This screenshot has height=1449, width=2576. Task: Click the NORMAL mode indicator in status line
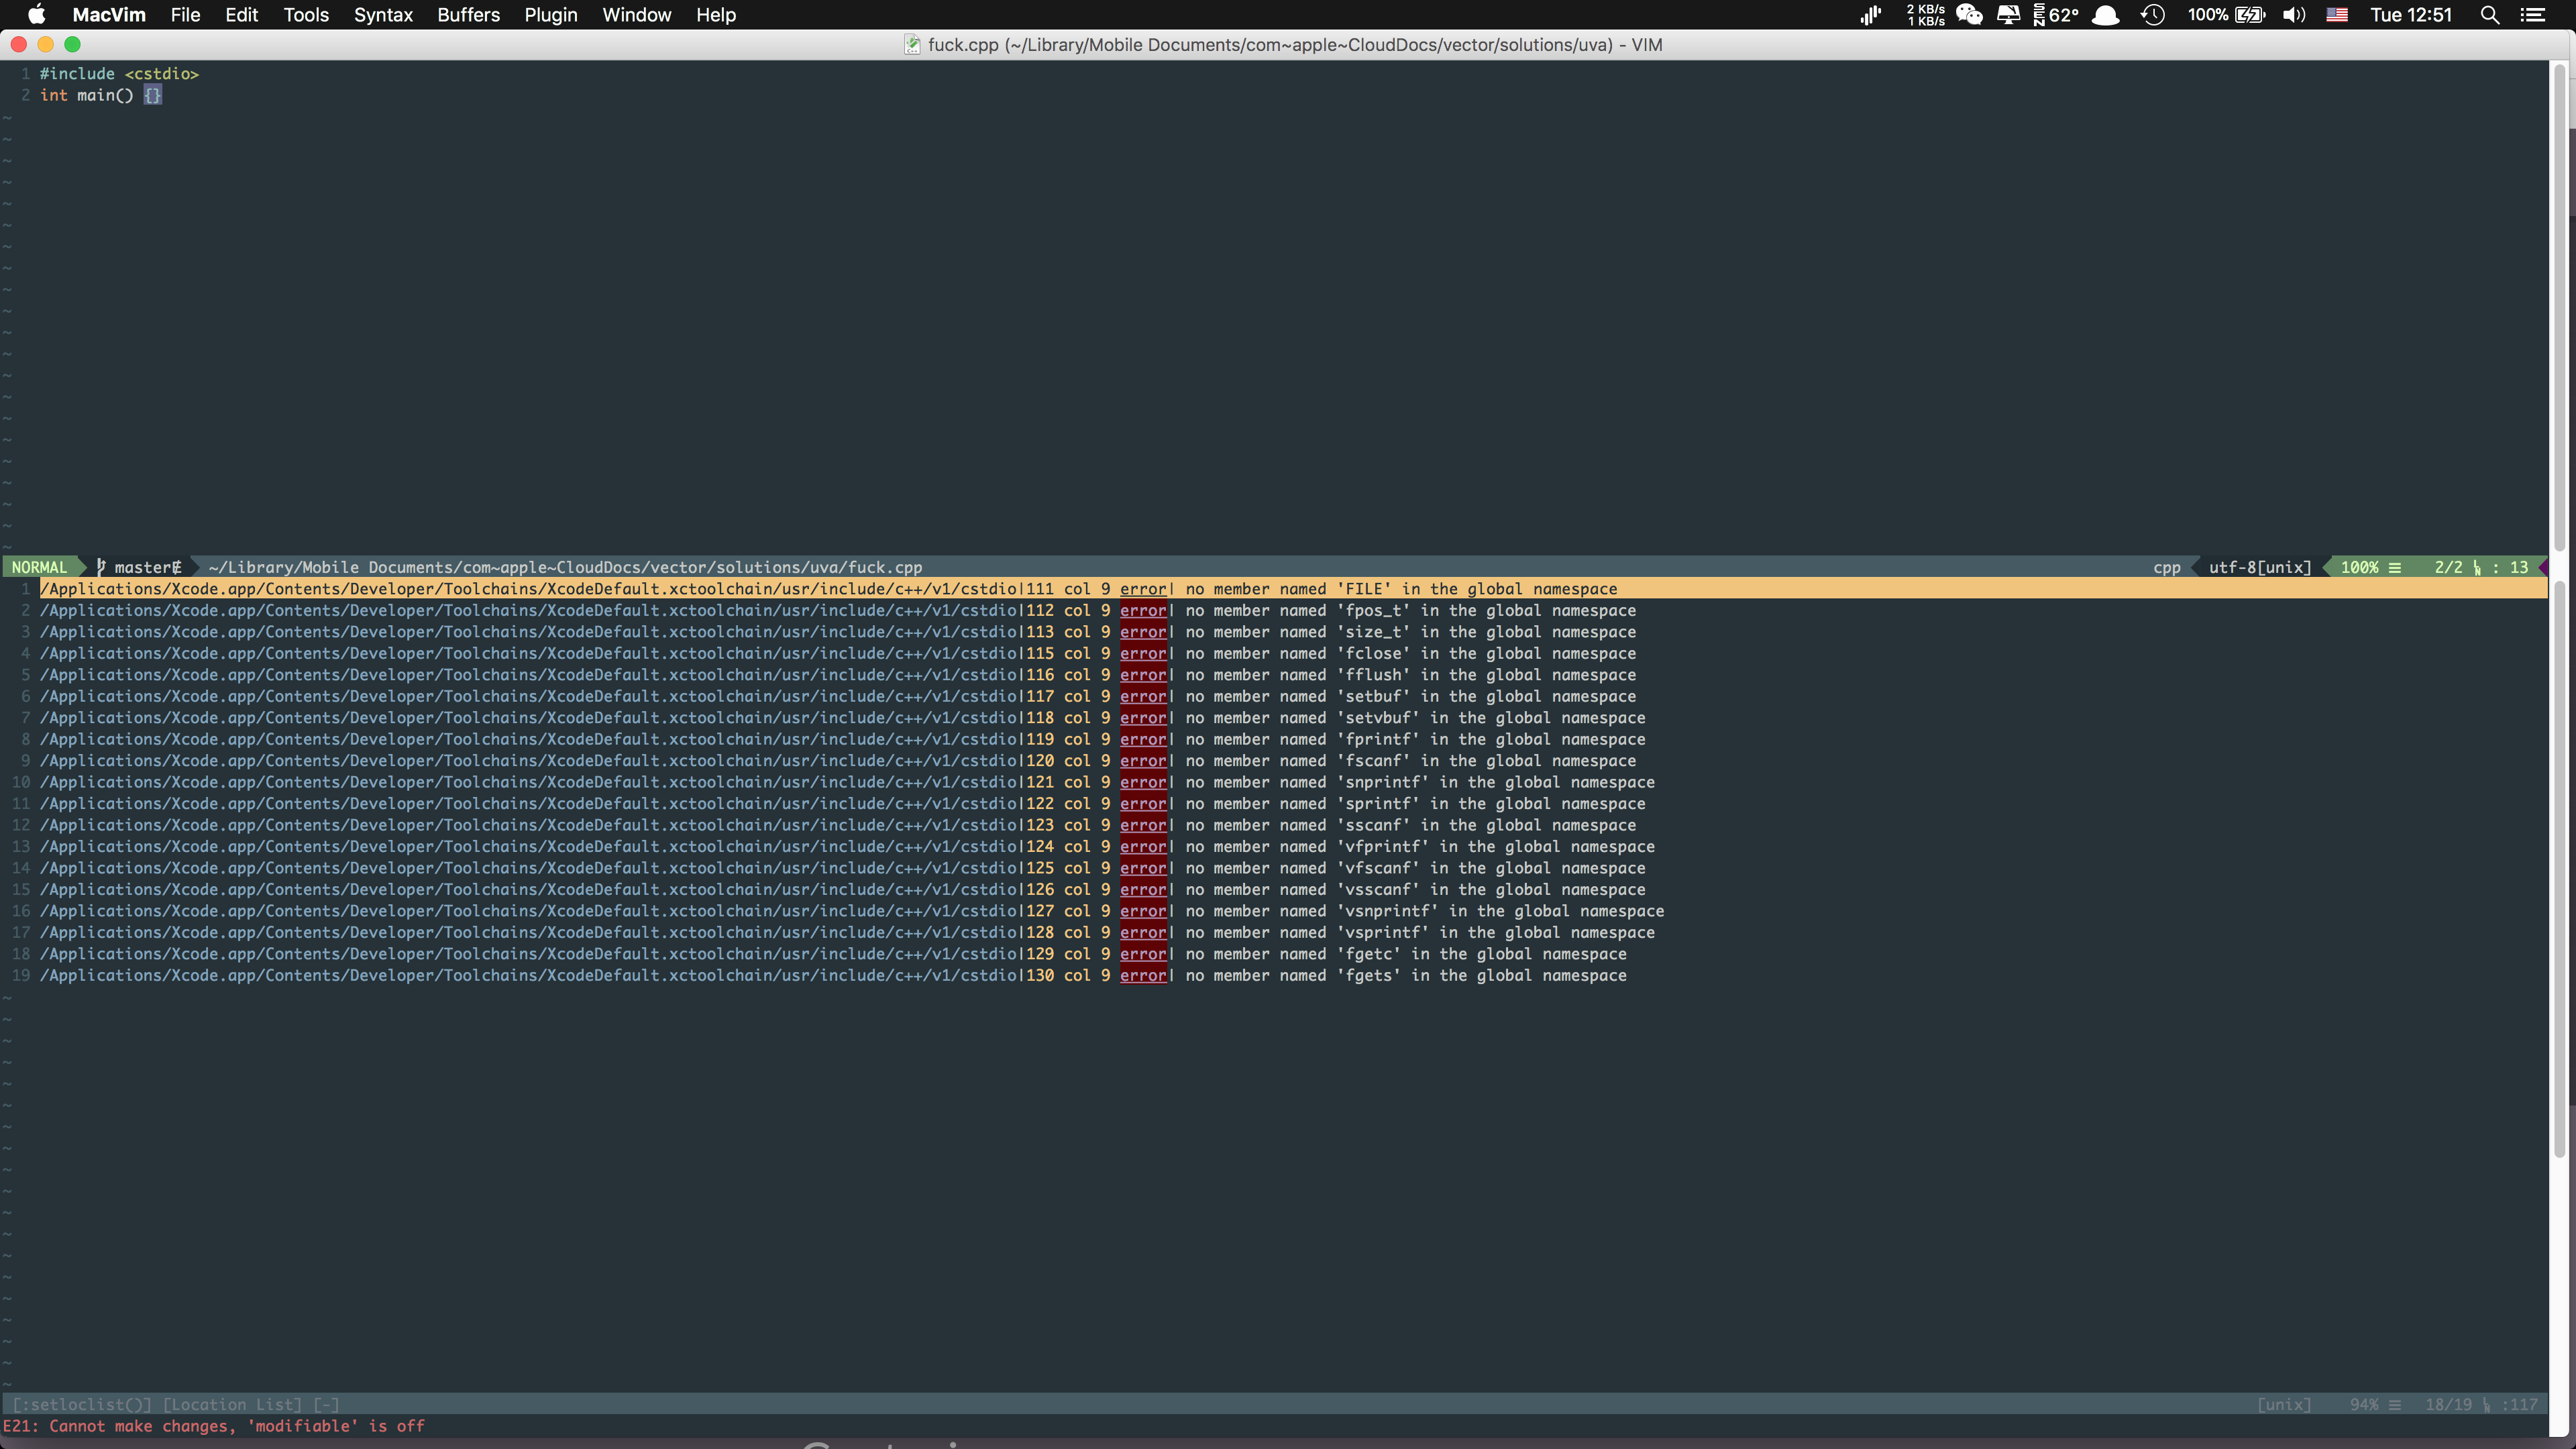coord(39,567)
